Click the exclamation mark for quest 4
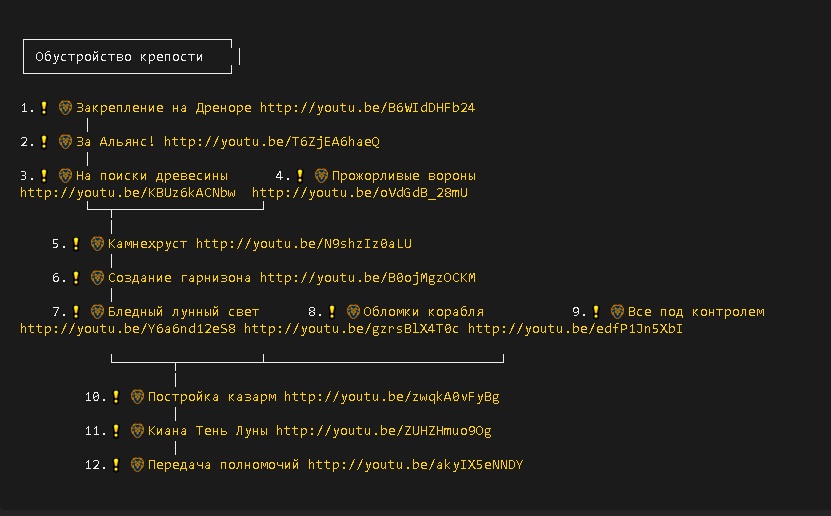The image size is (831, 516). coord(300,175)
